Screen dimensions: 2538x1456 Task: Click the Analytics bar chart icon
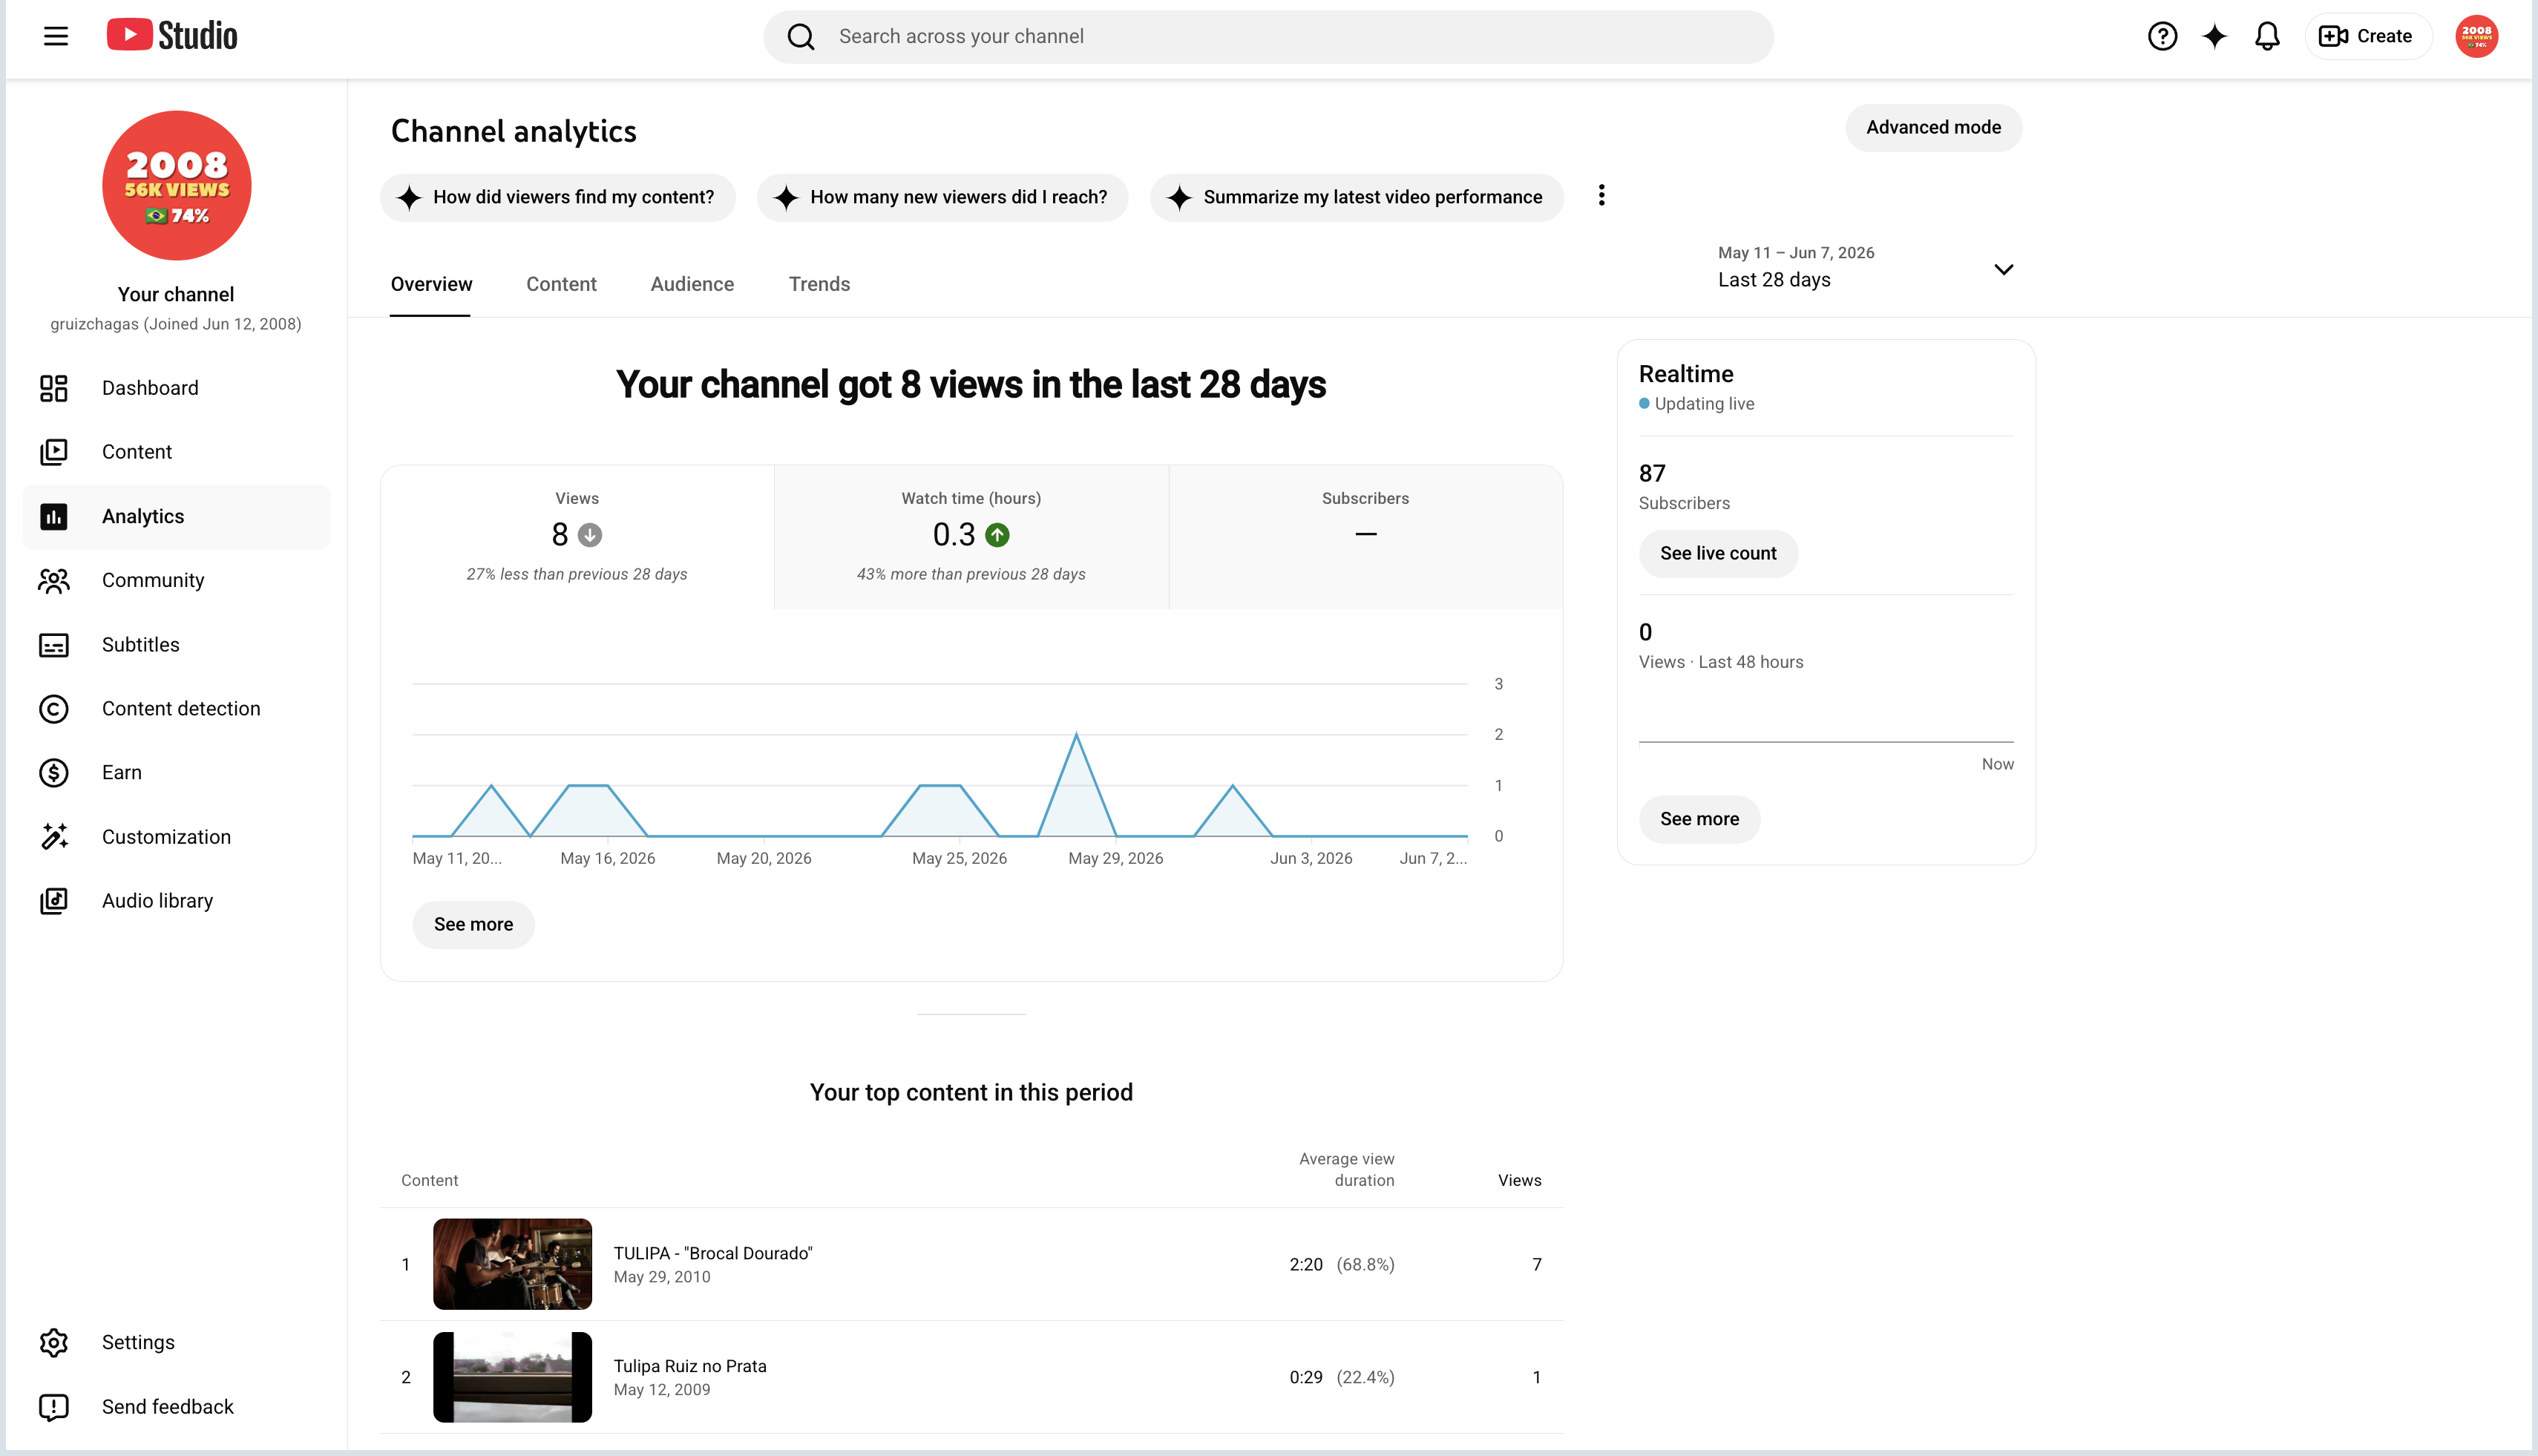tap(54, 516)
